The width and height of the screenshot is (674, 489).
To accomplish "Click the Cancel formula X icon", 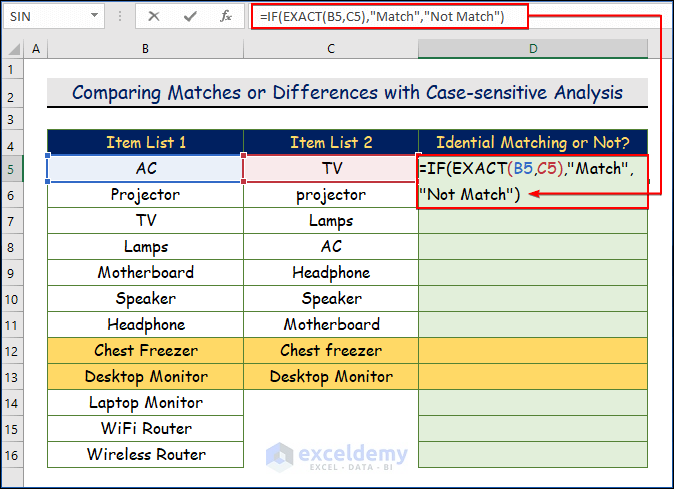I will coord(154,16).
